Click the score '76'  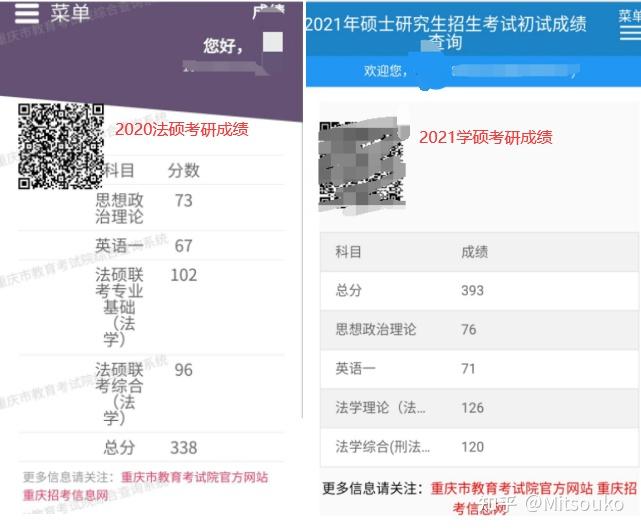pyautogui.click(x=469, y=329)
